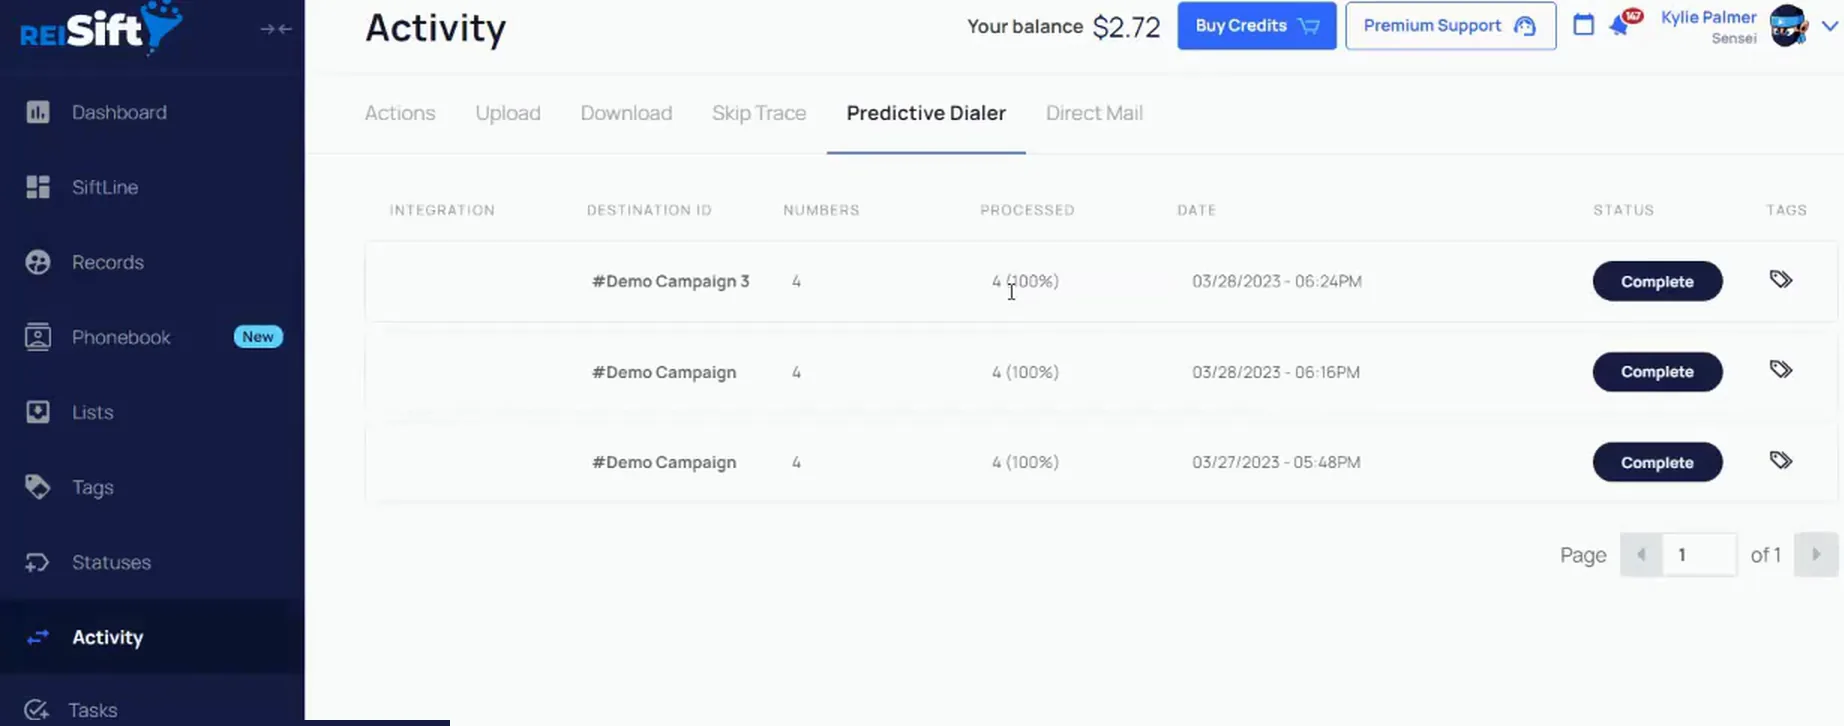The image size is (1844, 726).
Task: Collapse the sidebar with the arrows icon
Action: click(276, 29)
